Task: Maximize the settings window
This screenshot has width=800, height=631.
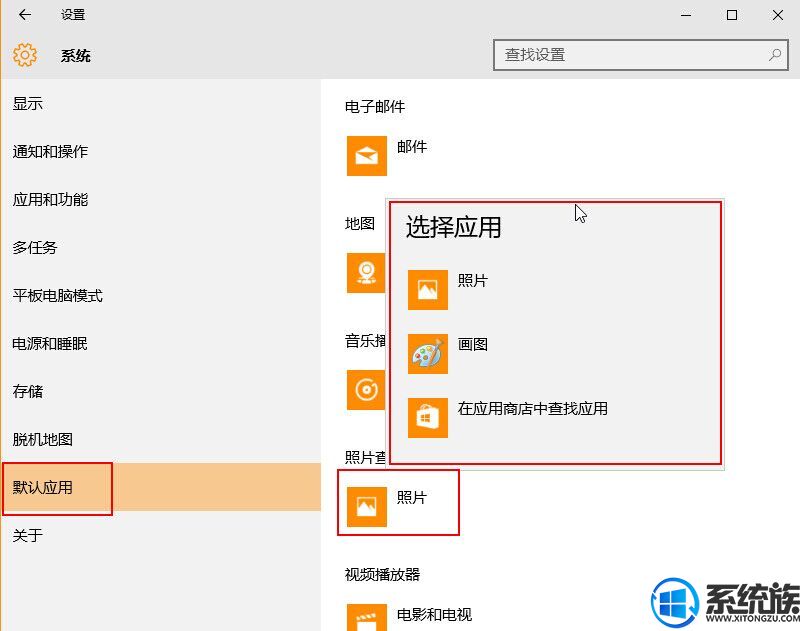Action: click(x=732, y=15)
